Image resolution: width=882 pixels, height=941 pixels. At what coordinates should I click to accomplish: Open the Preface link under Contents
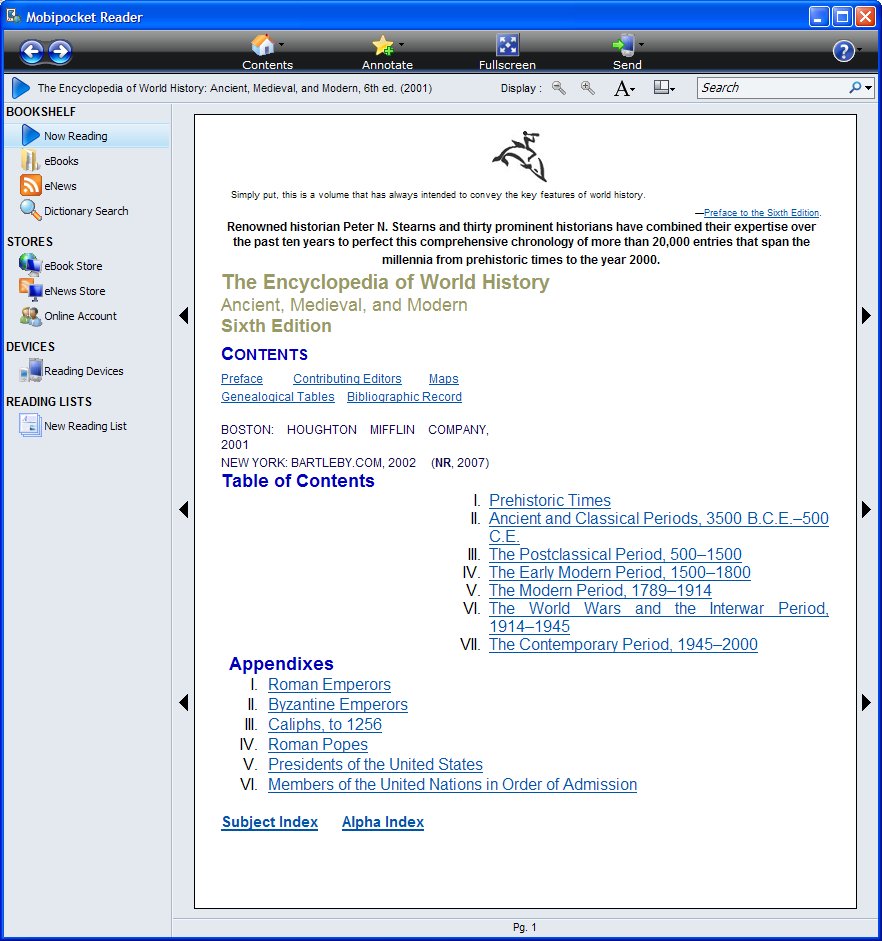[x=242, y=379]
